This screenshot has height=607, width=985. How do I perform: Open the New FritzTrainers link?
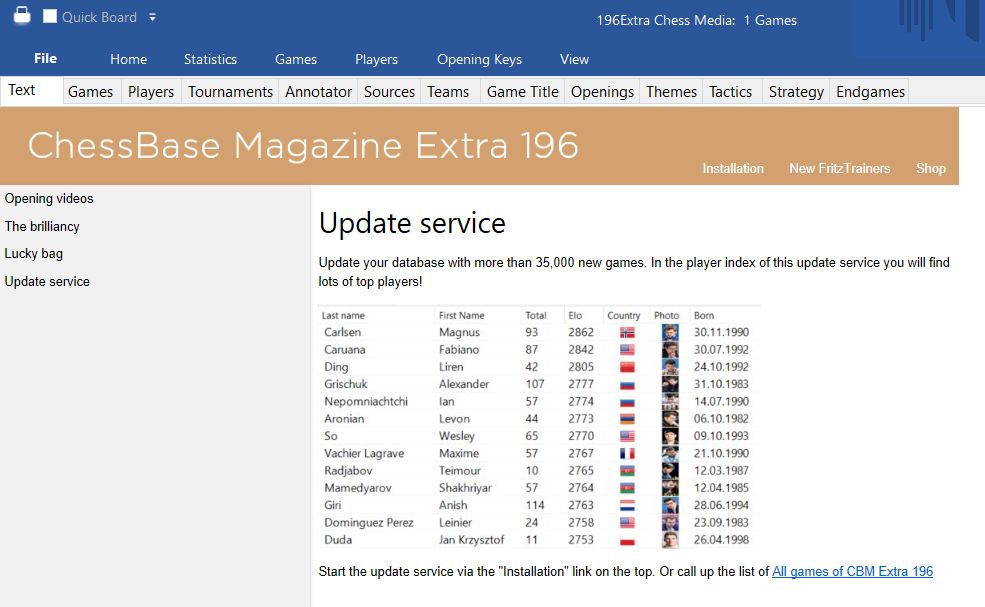pyautogui.click(x=839, y=168)
